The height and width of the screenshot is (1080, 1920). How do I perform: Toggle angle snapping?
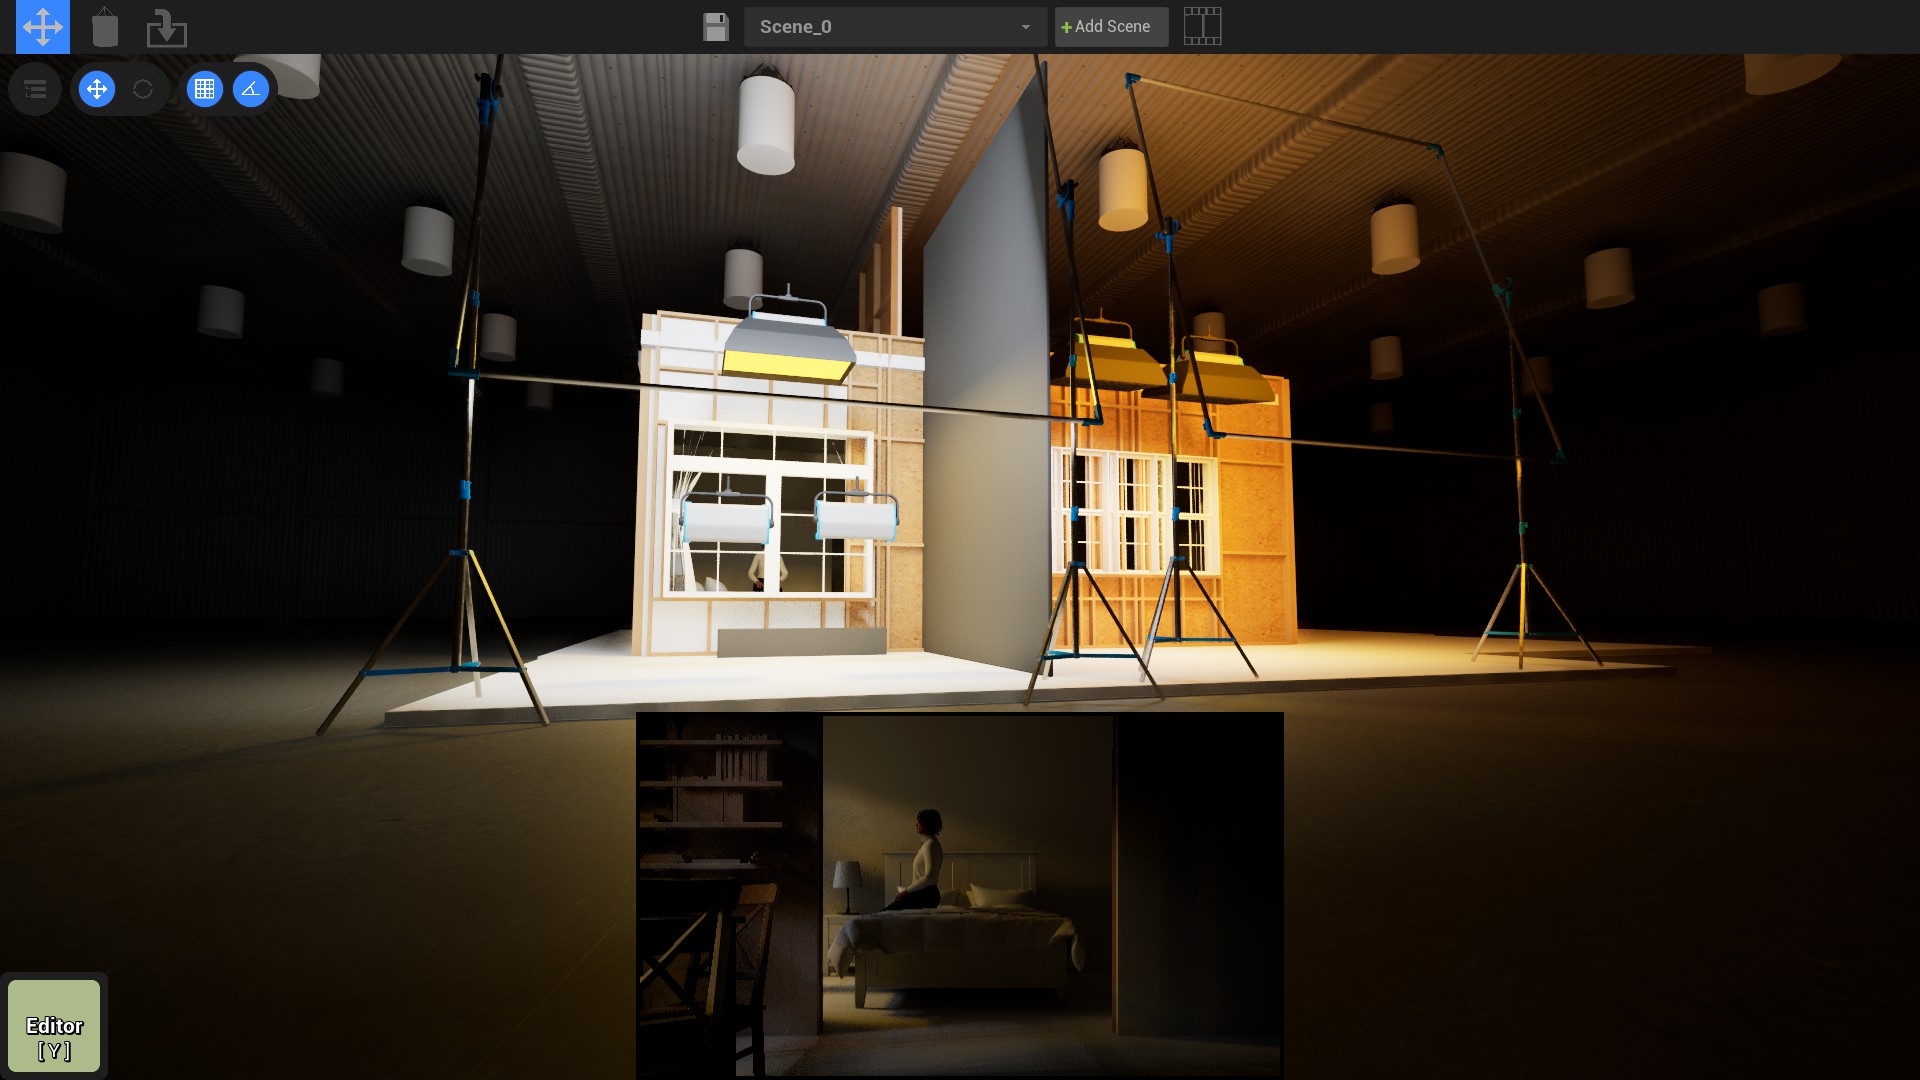[x=251, y=90]
